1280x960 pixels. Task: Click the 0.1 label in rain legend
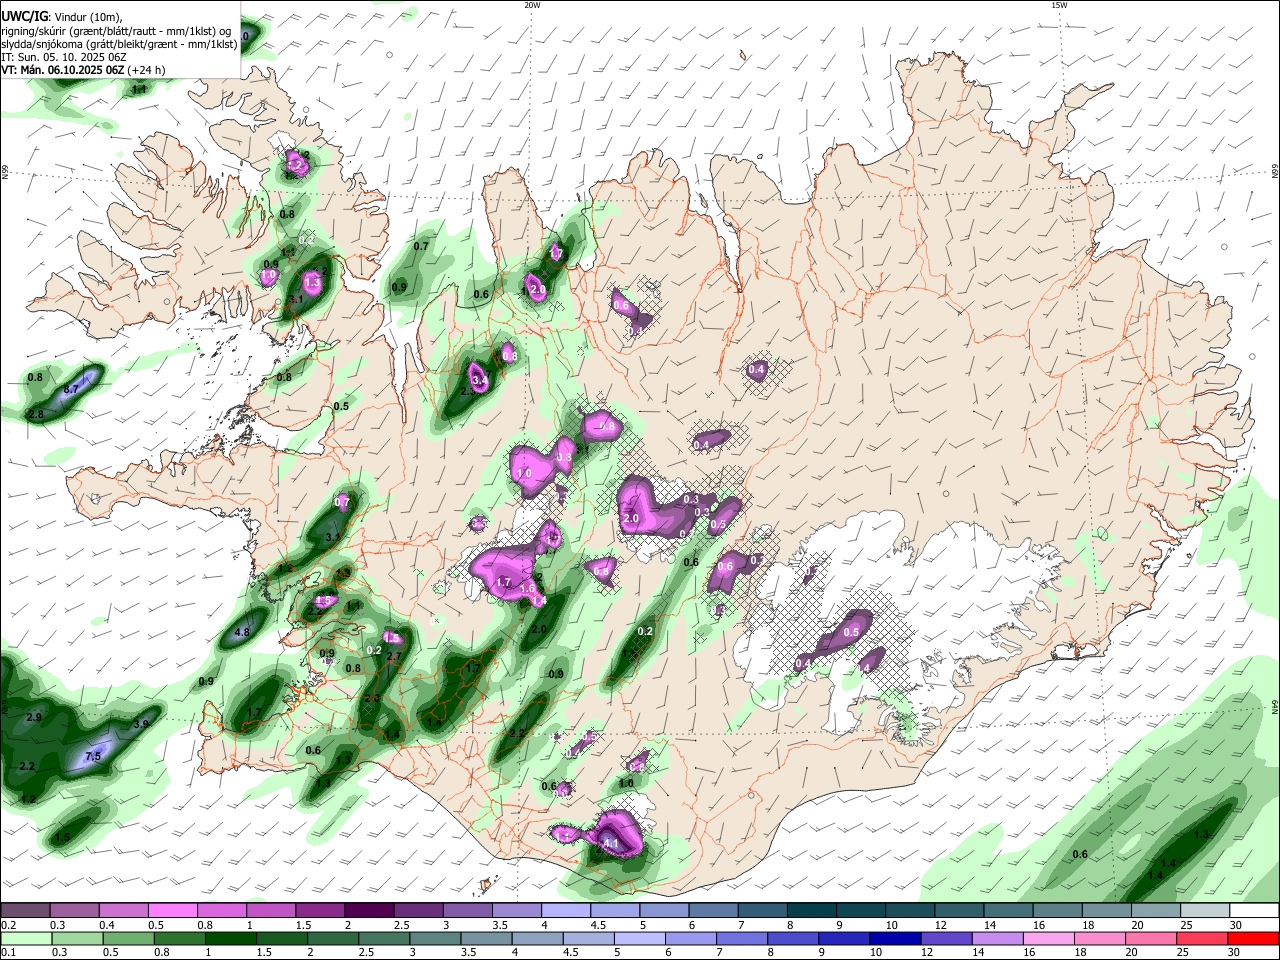click(7, 953)
